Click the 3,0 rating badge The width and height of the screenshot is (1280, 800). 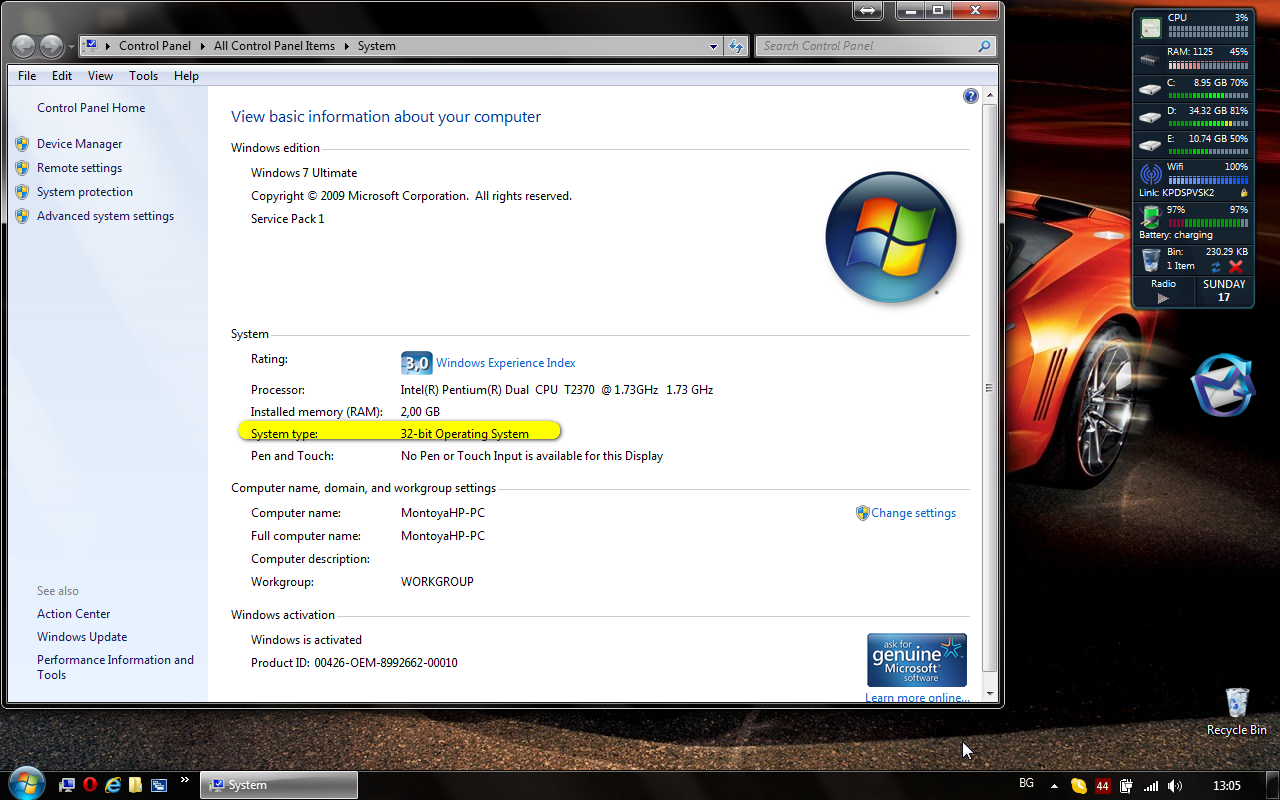(x=416, y=363)
